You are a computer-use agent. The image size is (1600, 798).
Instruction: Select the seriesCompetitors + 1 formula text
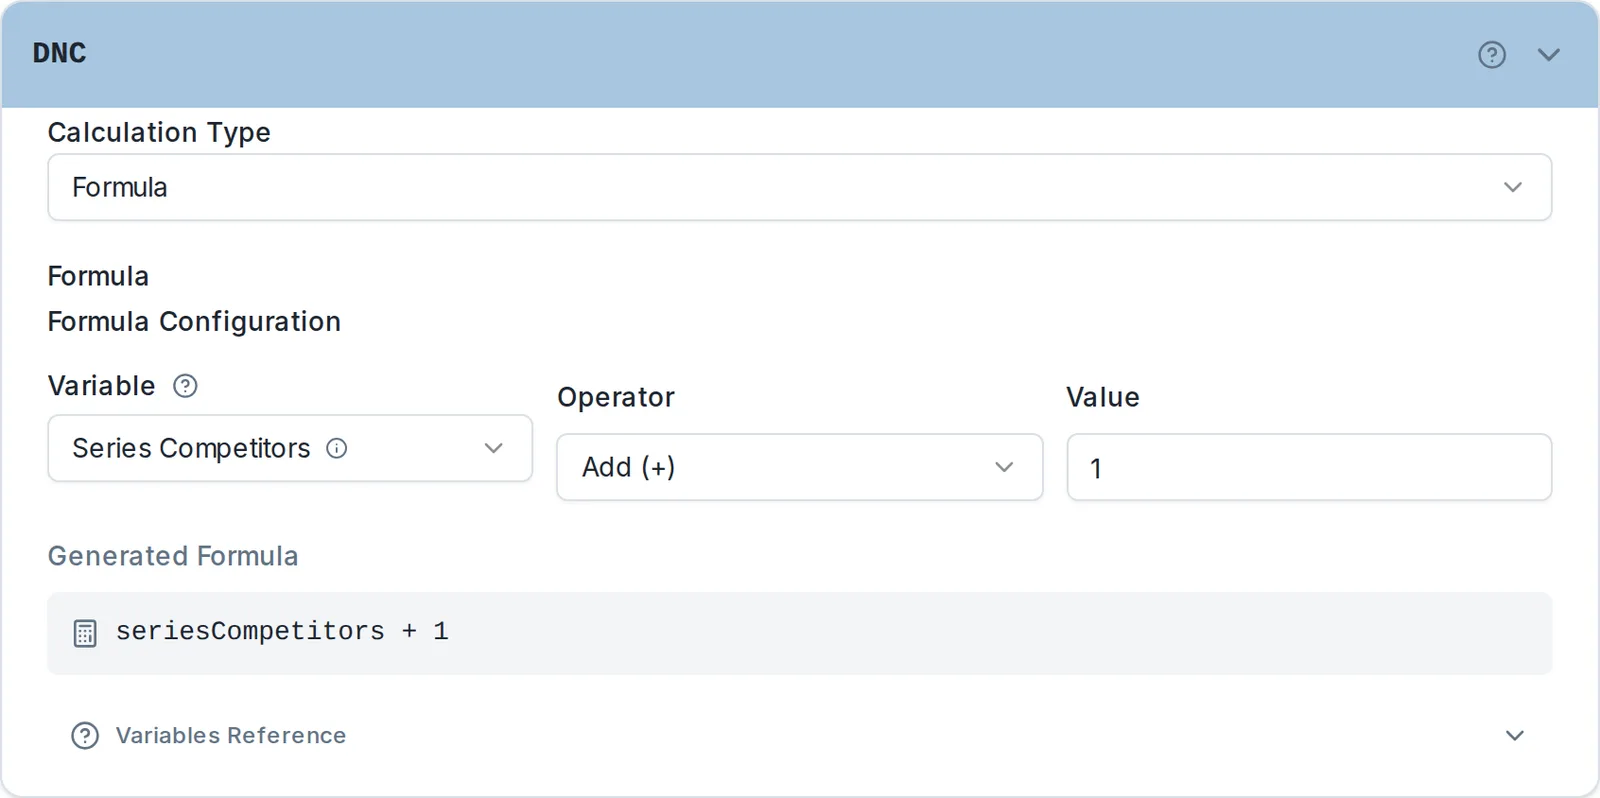(282, 631)
